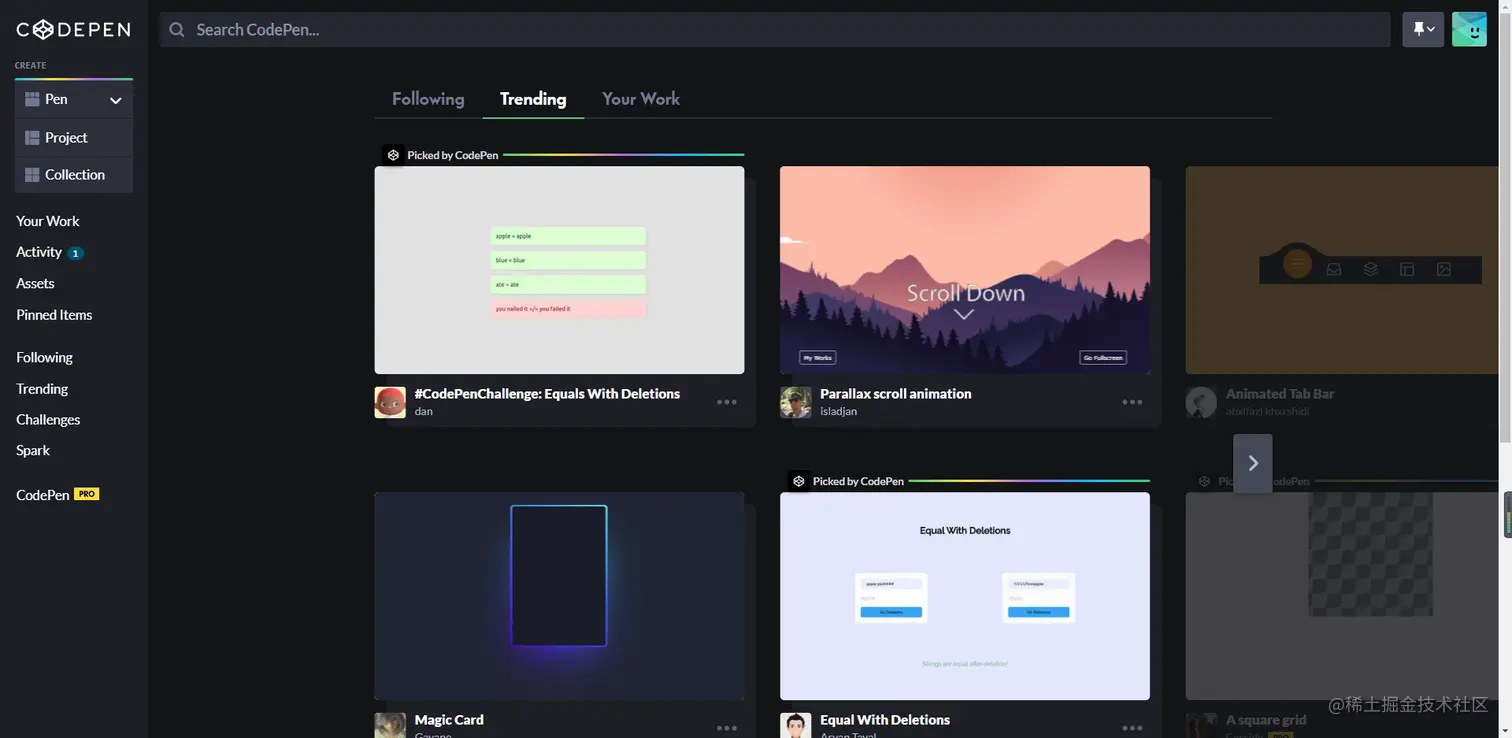
Task: Switch to the Following tab
Action: click(428, 98)
